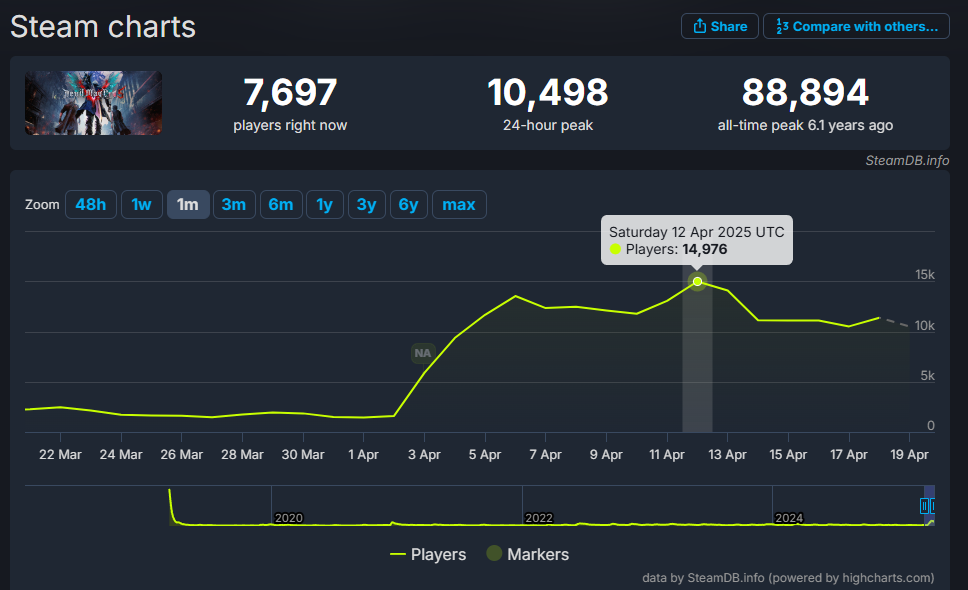
Task: Set zoom to 48h
Action: (x=91, y=204)
